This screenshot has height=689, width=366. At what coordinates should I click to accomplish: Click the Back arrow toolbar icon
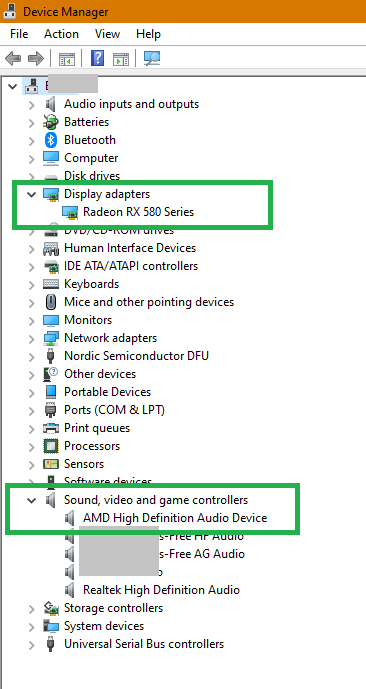click(x=13, y=58)
